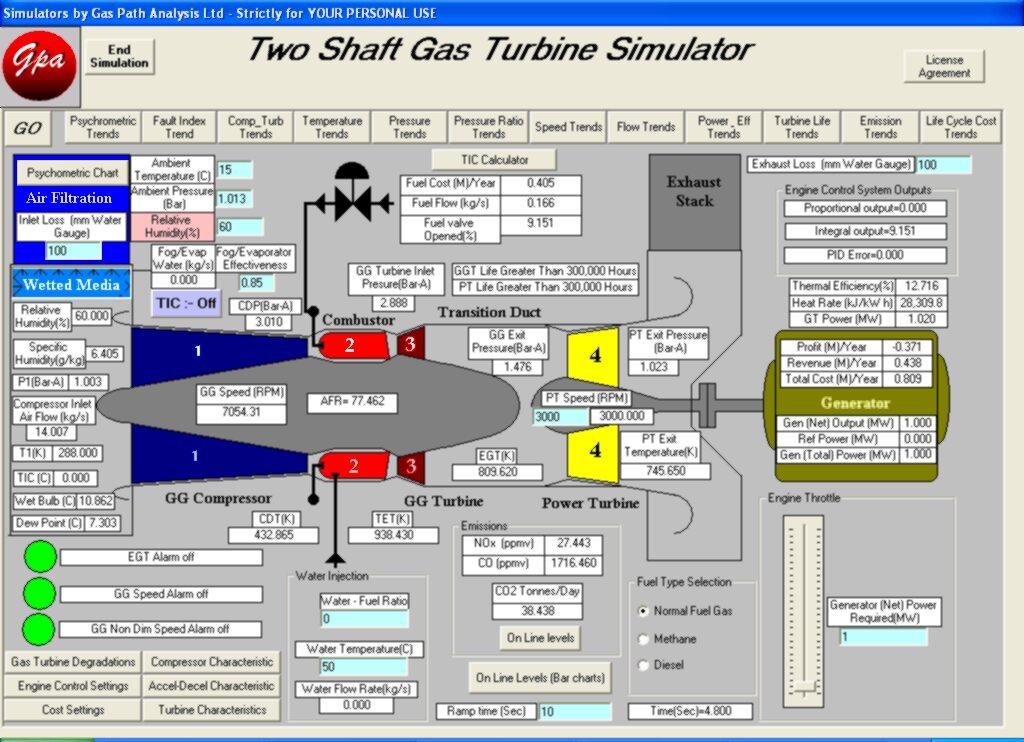Click the olive Generator graphic
1024x742 pixels.
(855, 402)
